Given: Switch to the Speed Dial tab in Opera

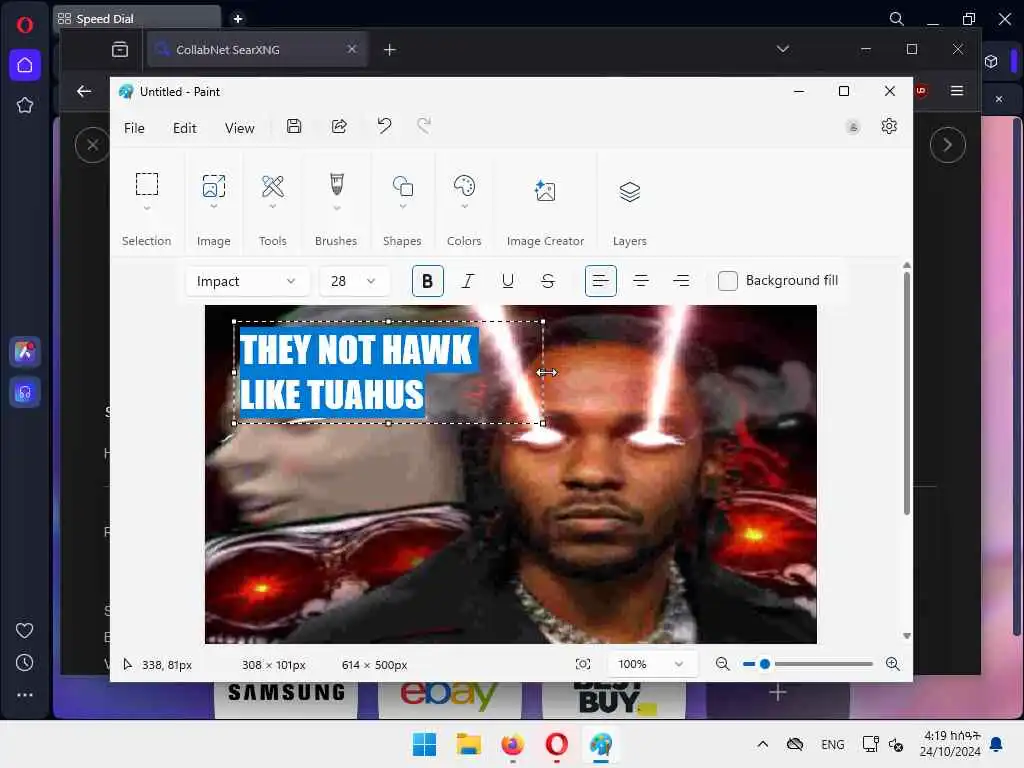Looking at the screenshot, I should point(136,18).
